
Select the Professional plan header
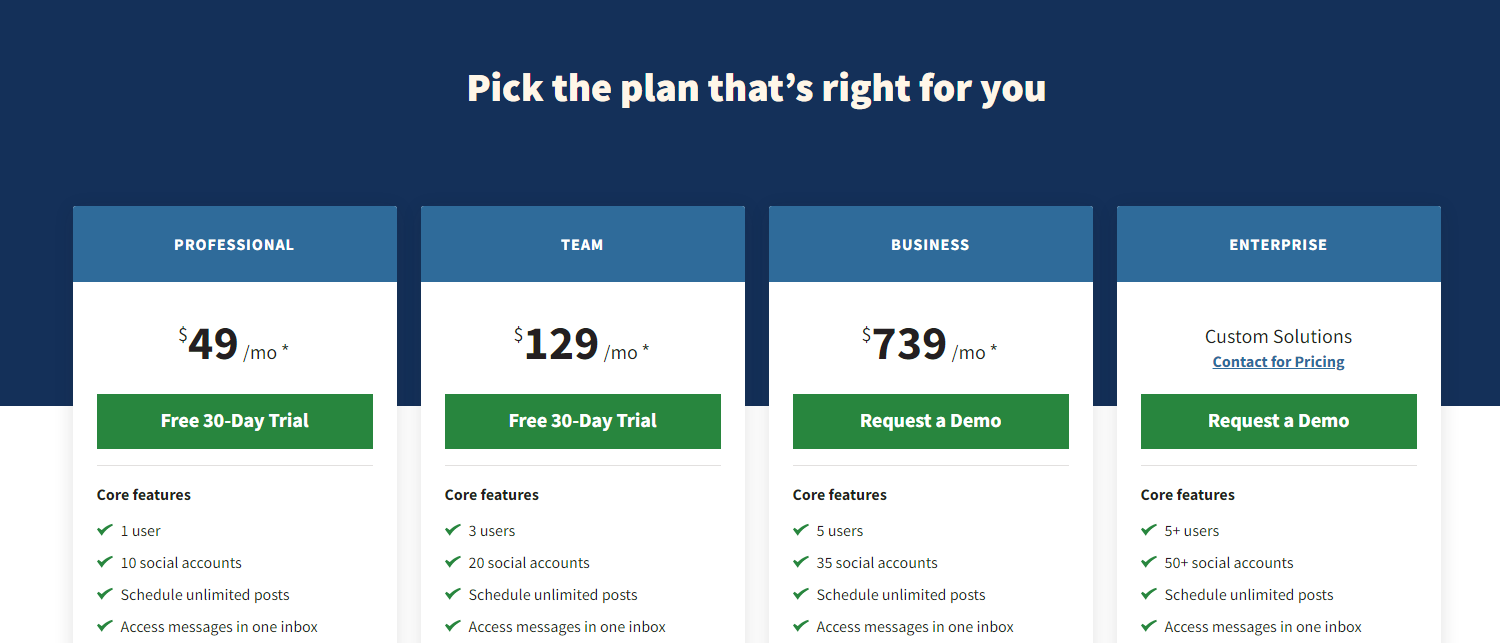click(x=235, y=244)
